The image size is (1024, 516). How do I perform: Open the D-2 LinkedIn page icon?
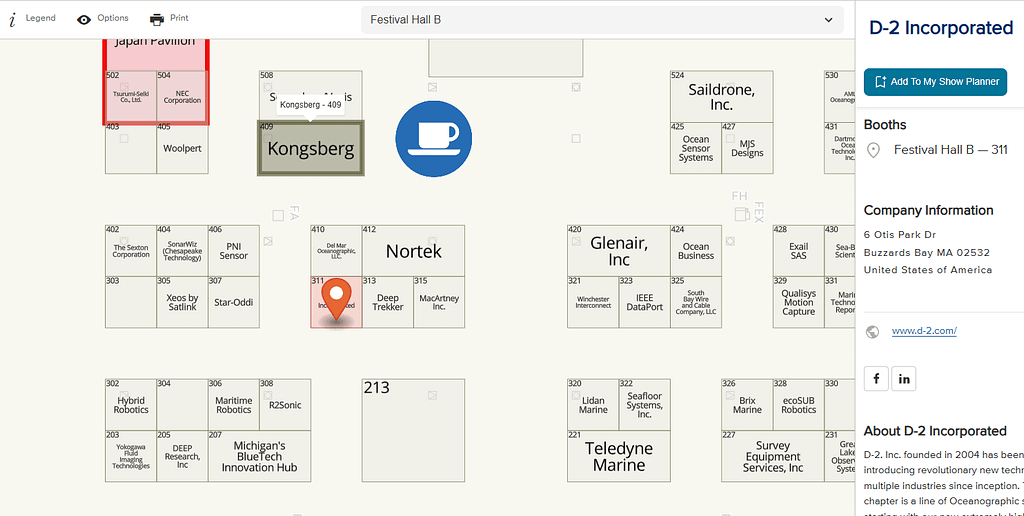point(904,379)
